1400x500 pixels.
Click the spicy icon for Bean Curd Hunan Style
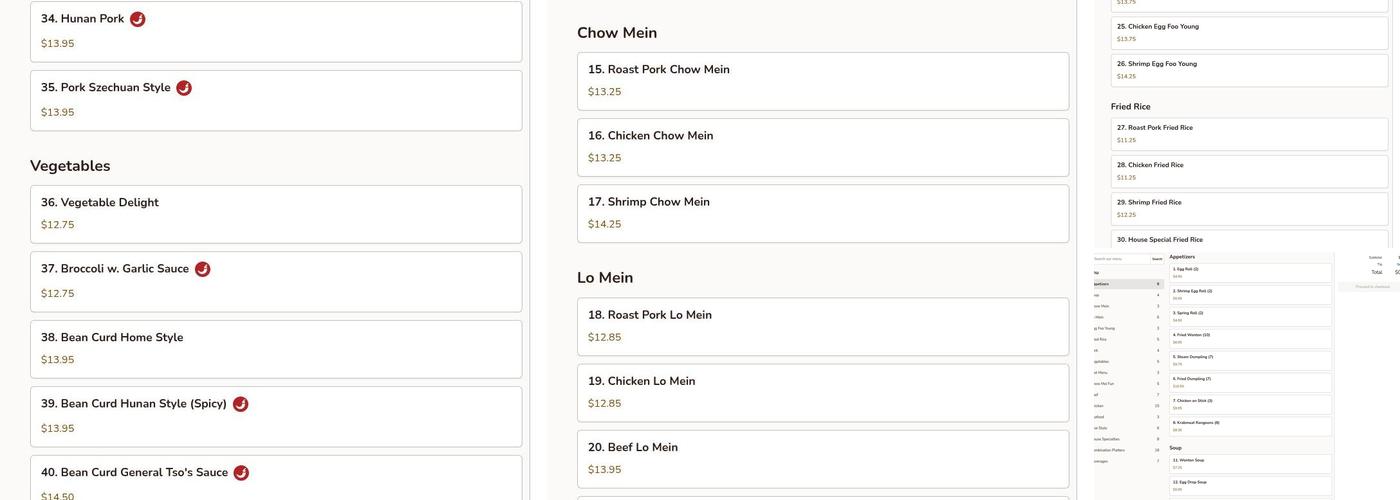click(x=241, y=404)
